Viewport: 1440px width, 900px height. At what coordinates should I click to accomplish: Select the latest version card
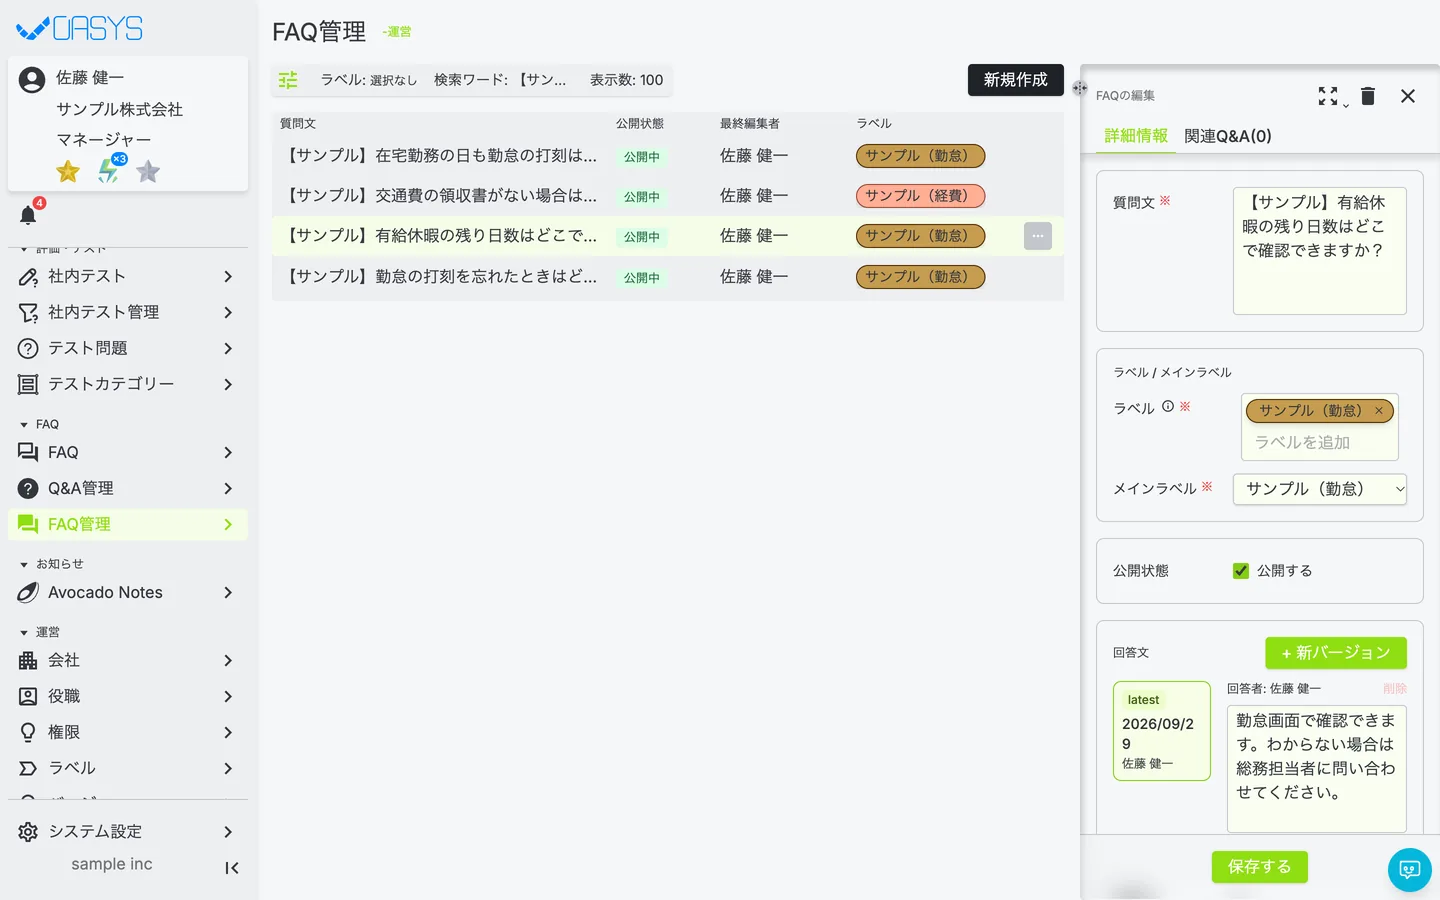click(x=1162, y=731)
